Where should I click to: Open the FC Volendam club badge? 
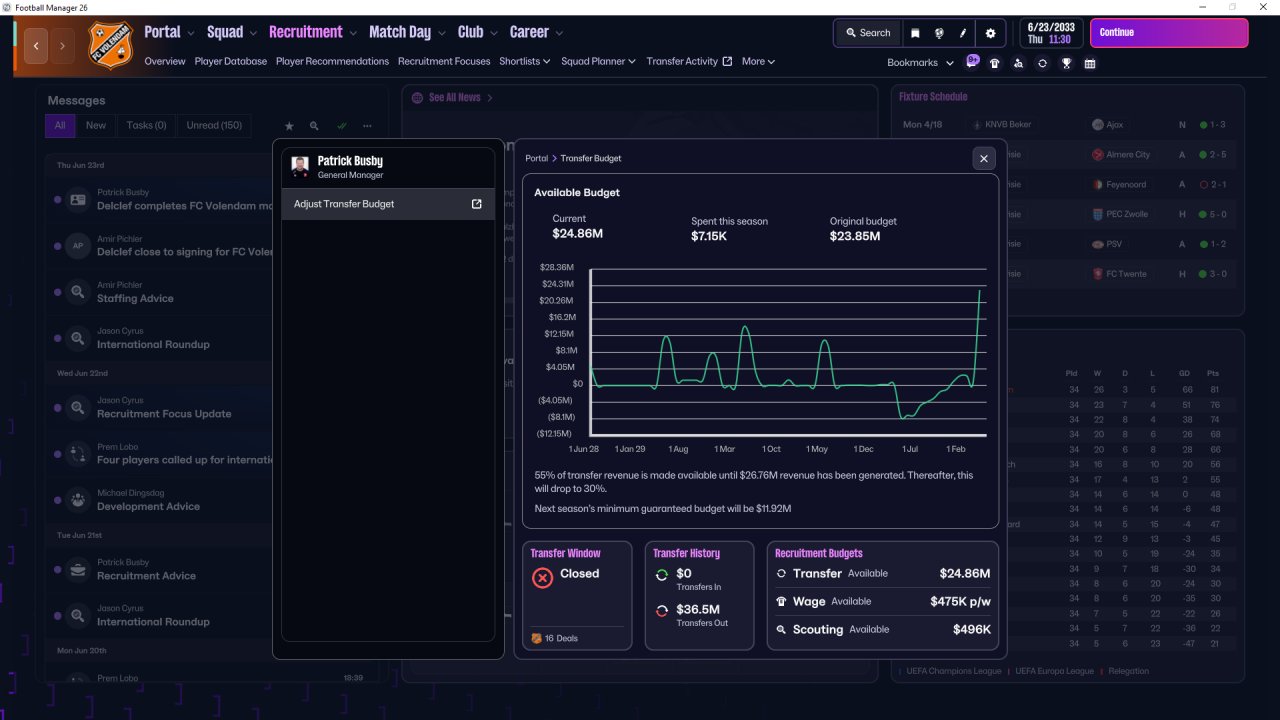pos(110,45)
